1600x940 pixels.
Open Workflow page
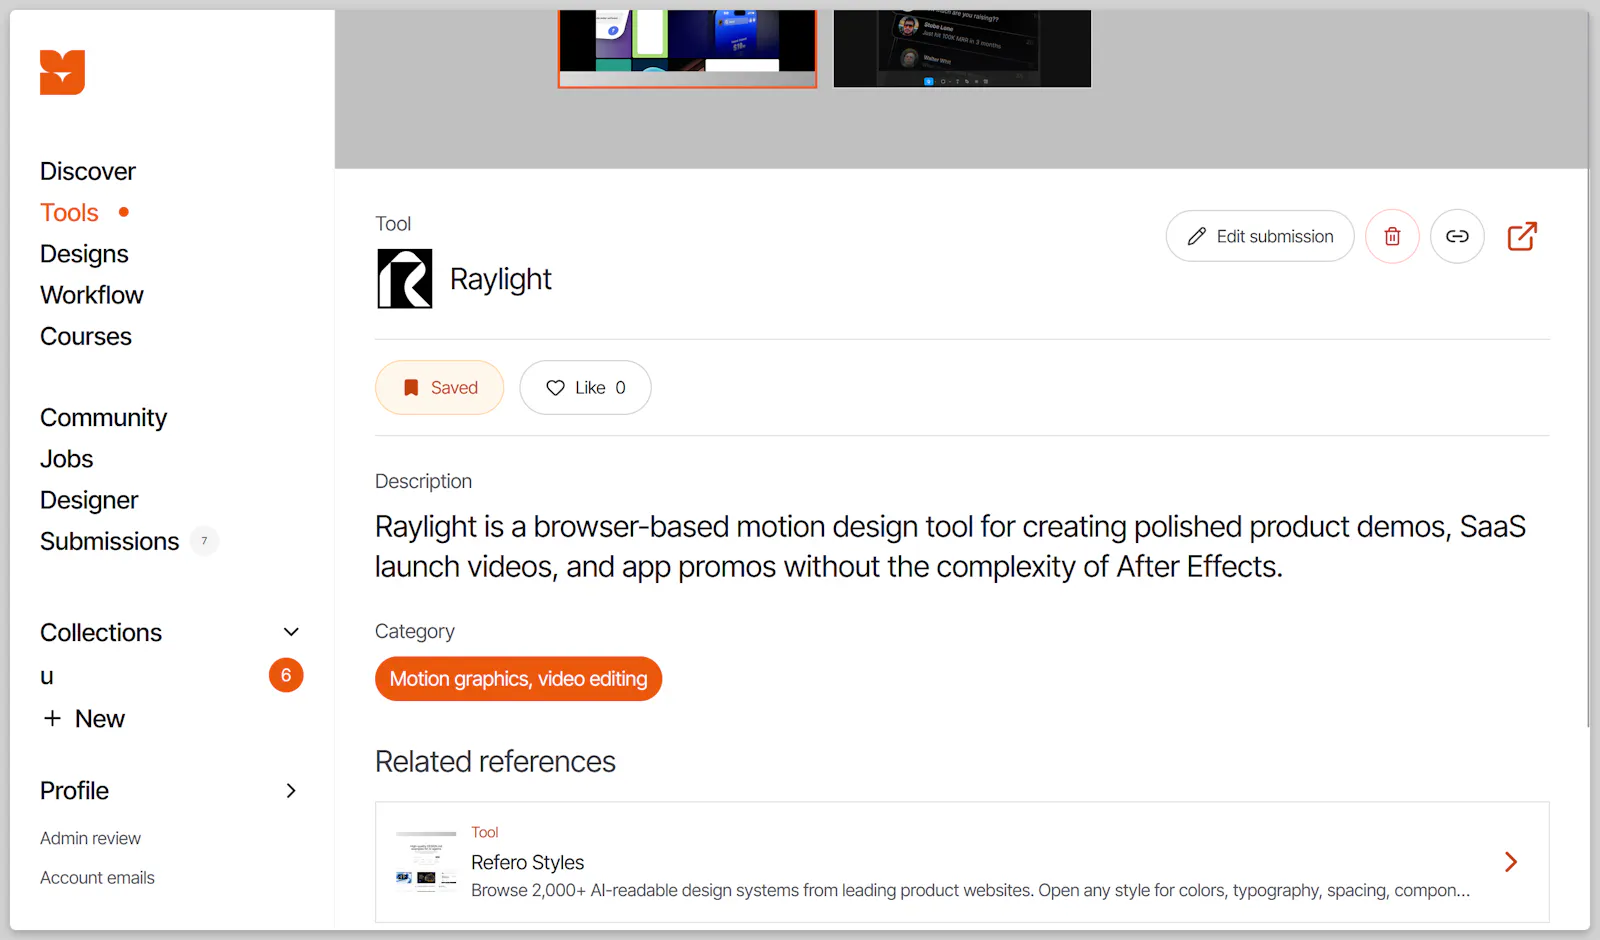coord(92,295)
